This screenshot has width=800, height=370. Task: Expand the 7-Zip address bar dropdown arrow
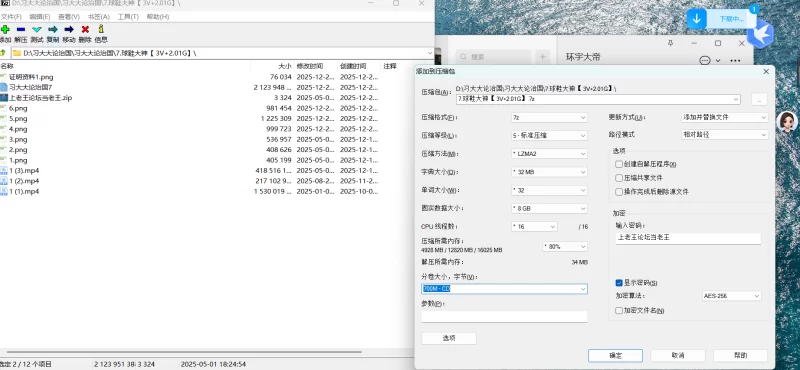tap(430, 53)
